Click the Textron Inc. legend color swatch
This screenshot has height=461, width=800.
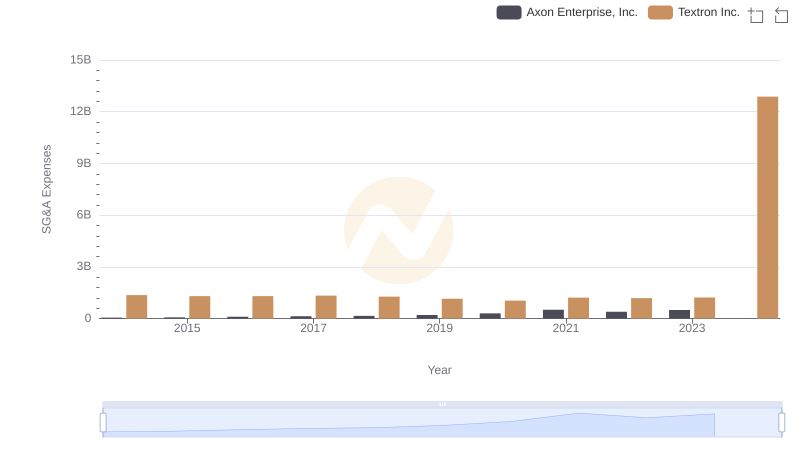[x=660, y=12]
